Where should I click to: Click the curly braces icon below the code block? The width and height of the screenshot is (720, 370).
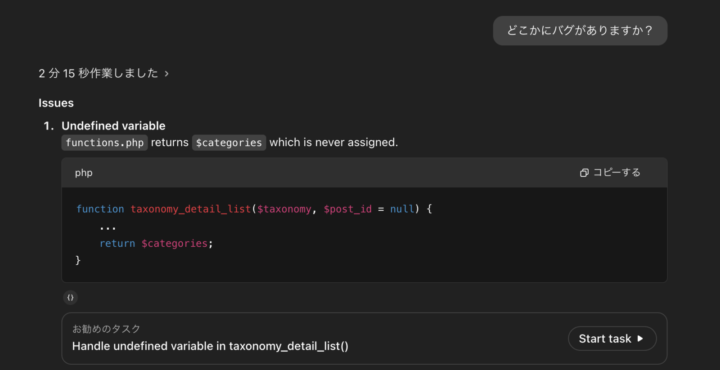click(x=70, y=297)
